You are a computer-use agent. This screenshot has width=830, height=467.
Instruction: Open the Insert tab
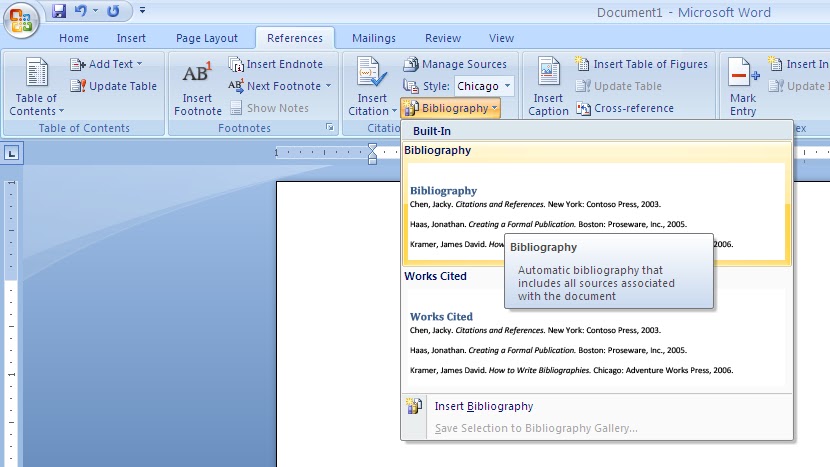131,38
